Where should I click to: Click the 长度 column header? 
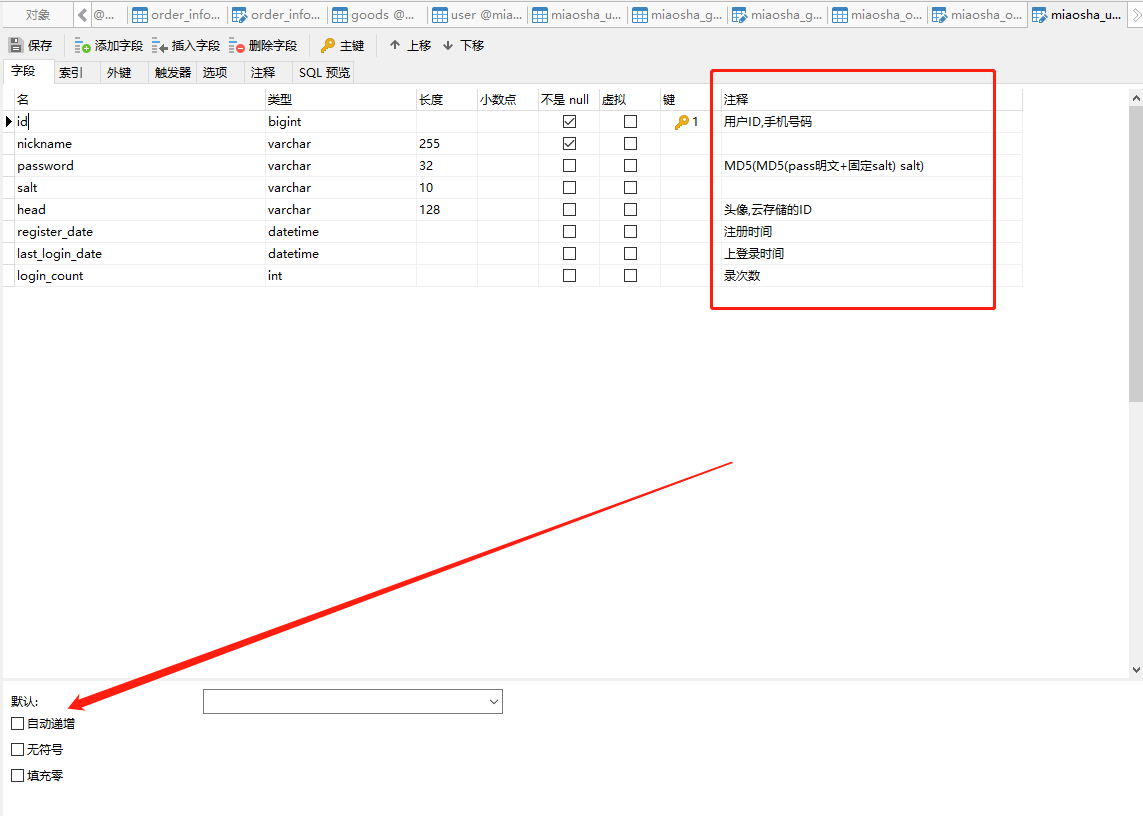point(447,100)
